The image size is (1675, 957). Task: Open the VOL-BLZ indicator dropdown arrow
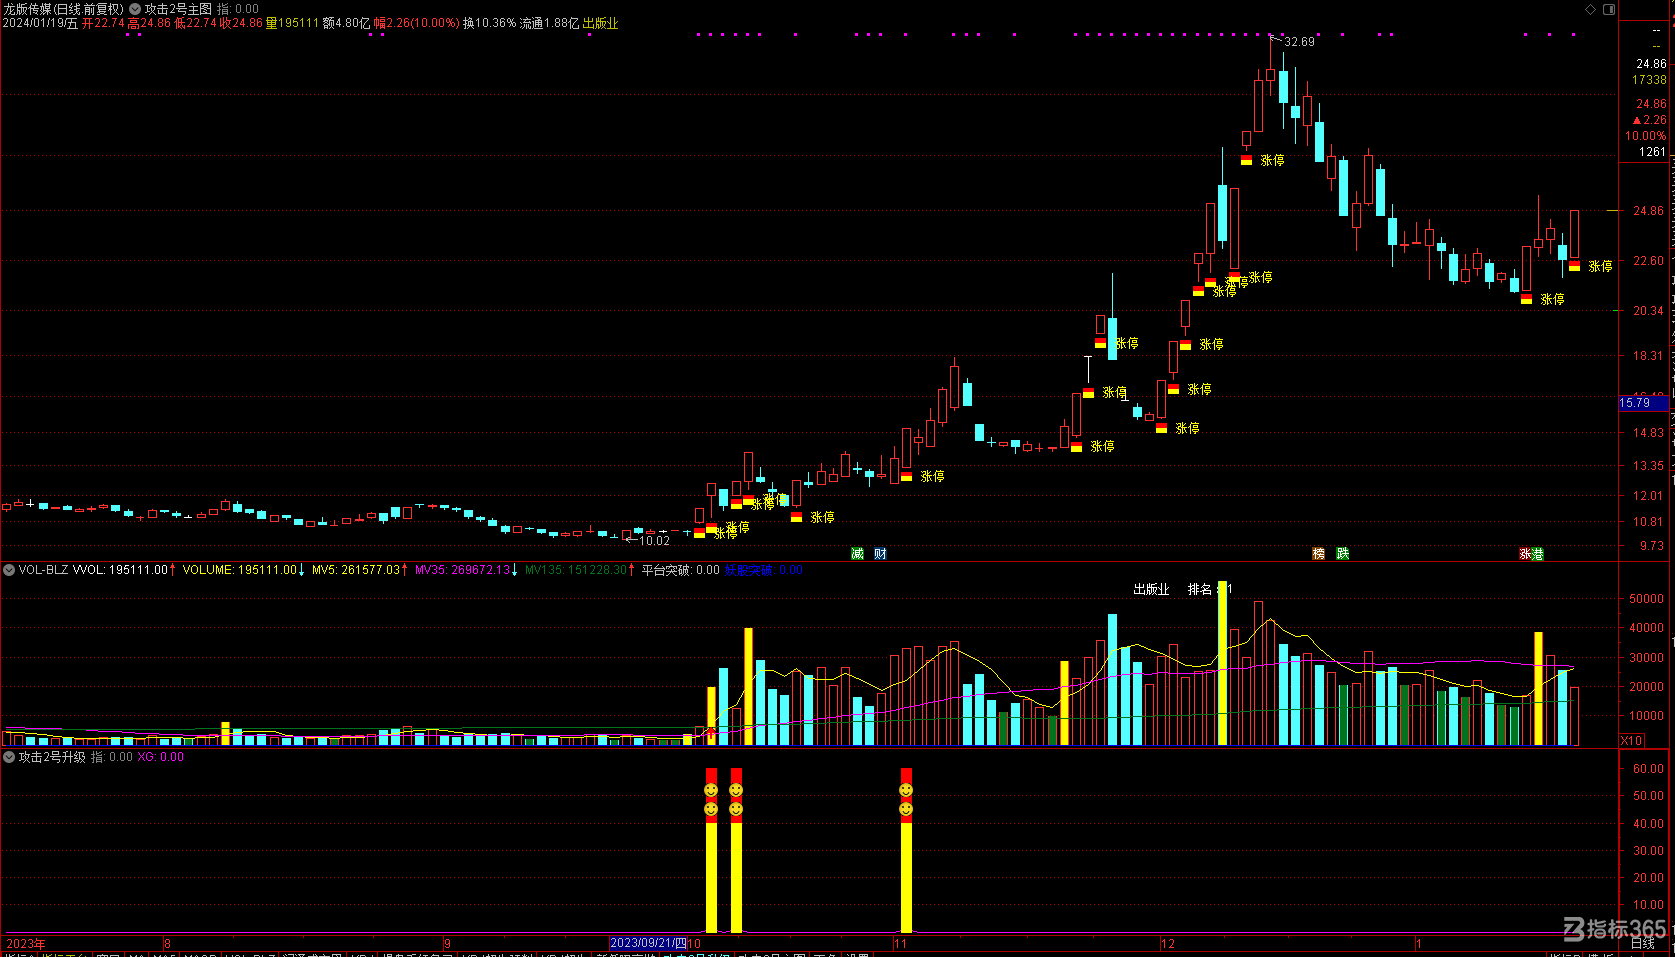tap(9, 570)
